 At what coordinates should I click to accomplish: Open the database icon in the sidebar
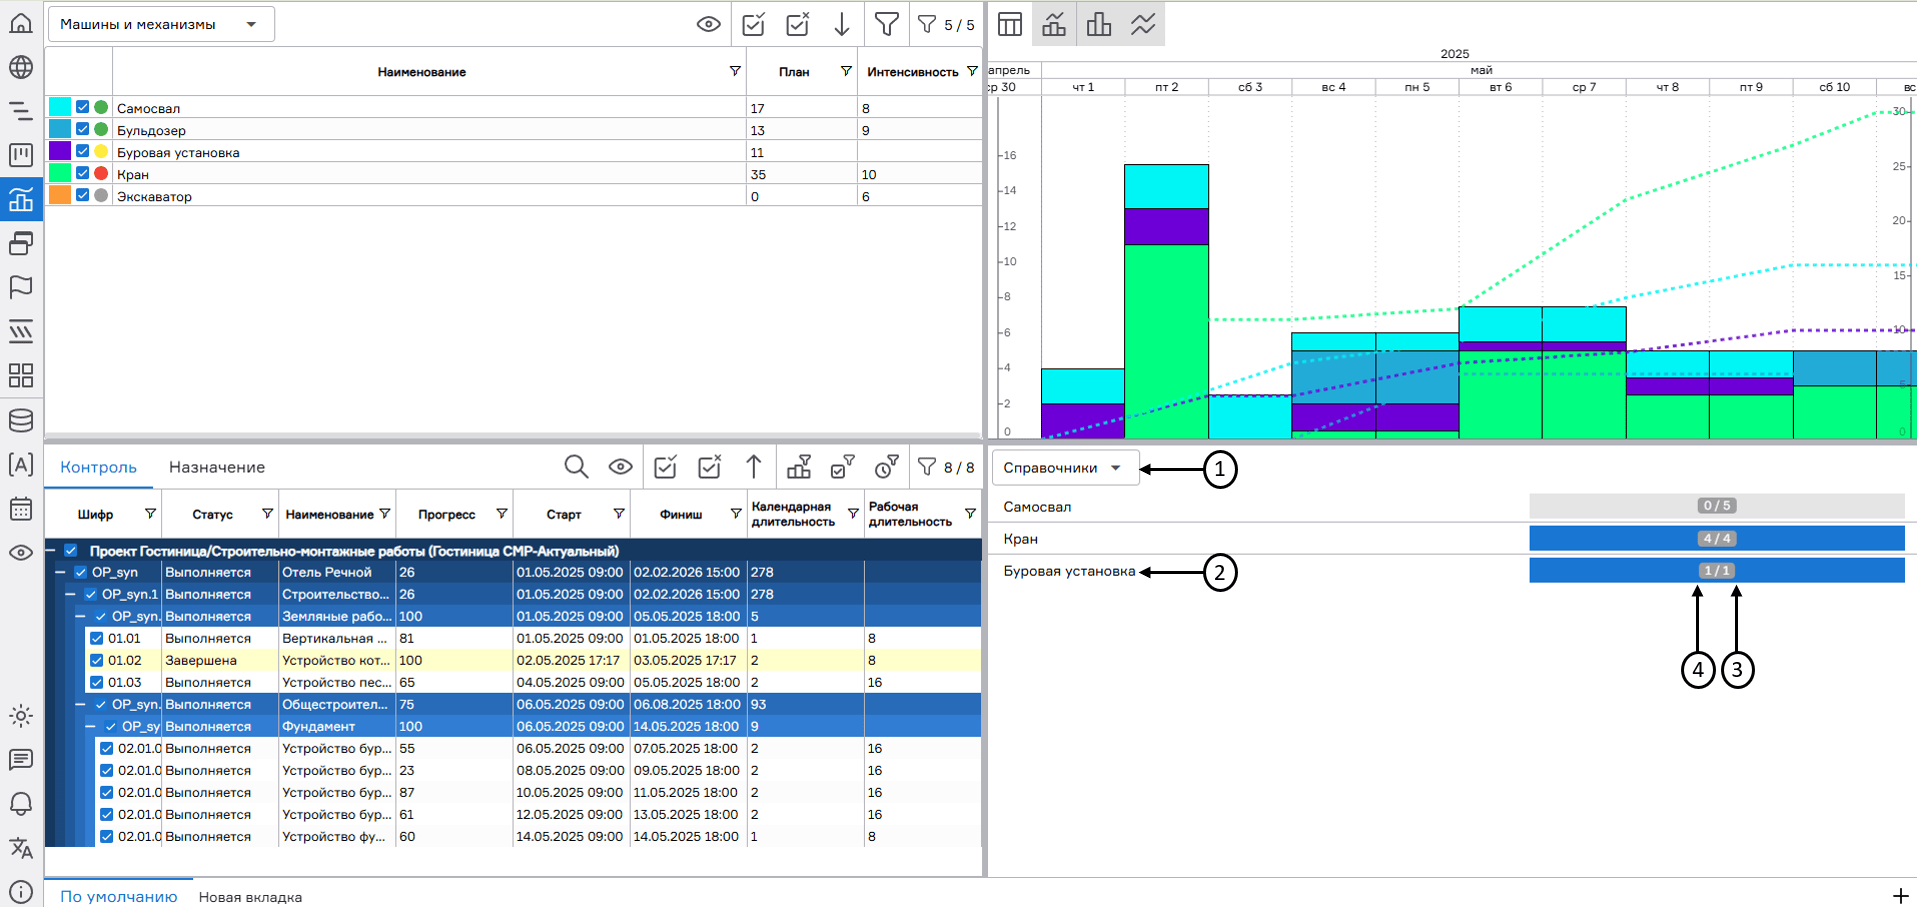21,420
